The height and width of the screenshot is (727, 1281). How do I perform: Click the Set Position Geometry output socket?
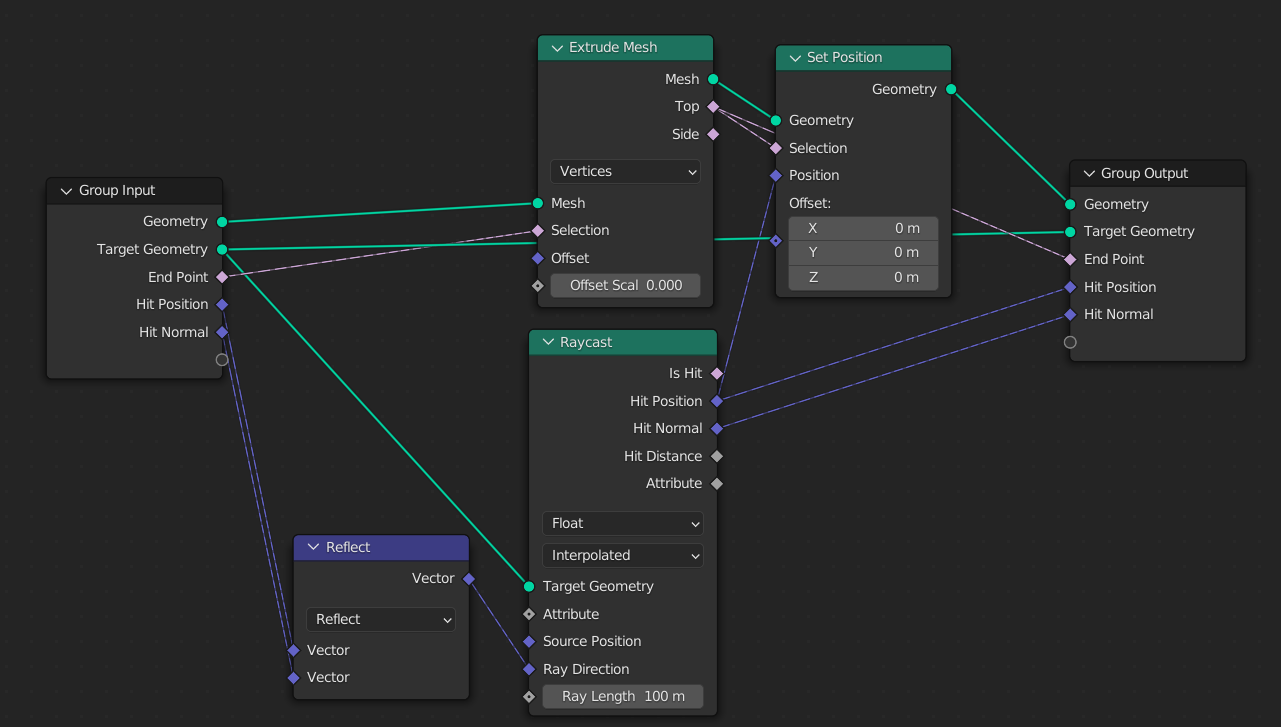951,89
